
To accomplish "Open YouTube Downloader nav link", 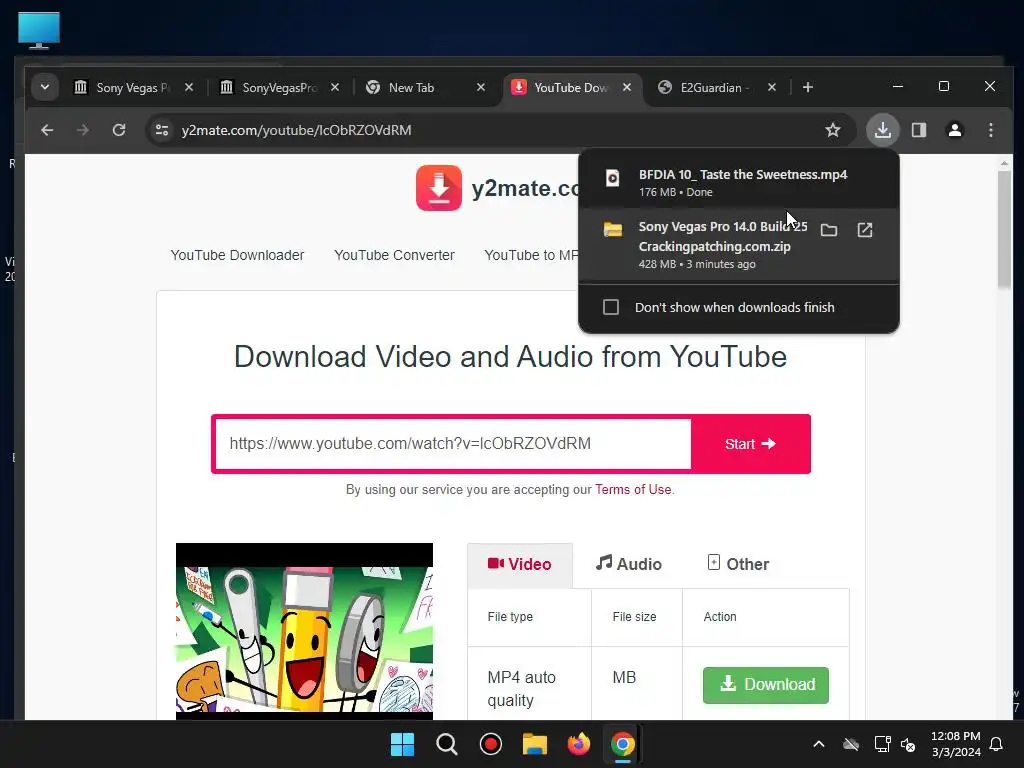I will (237, 255).
